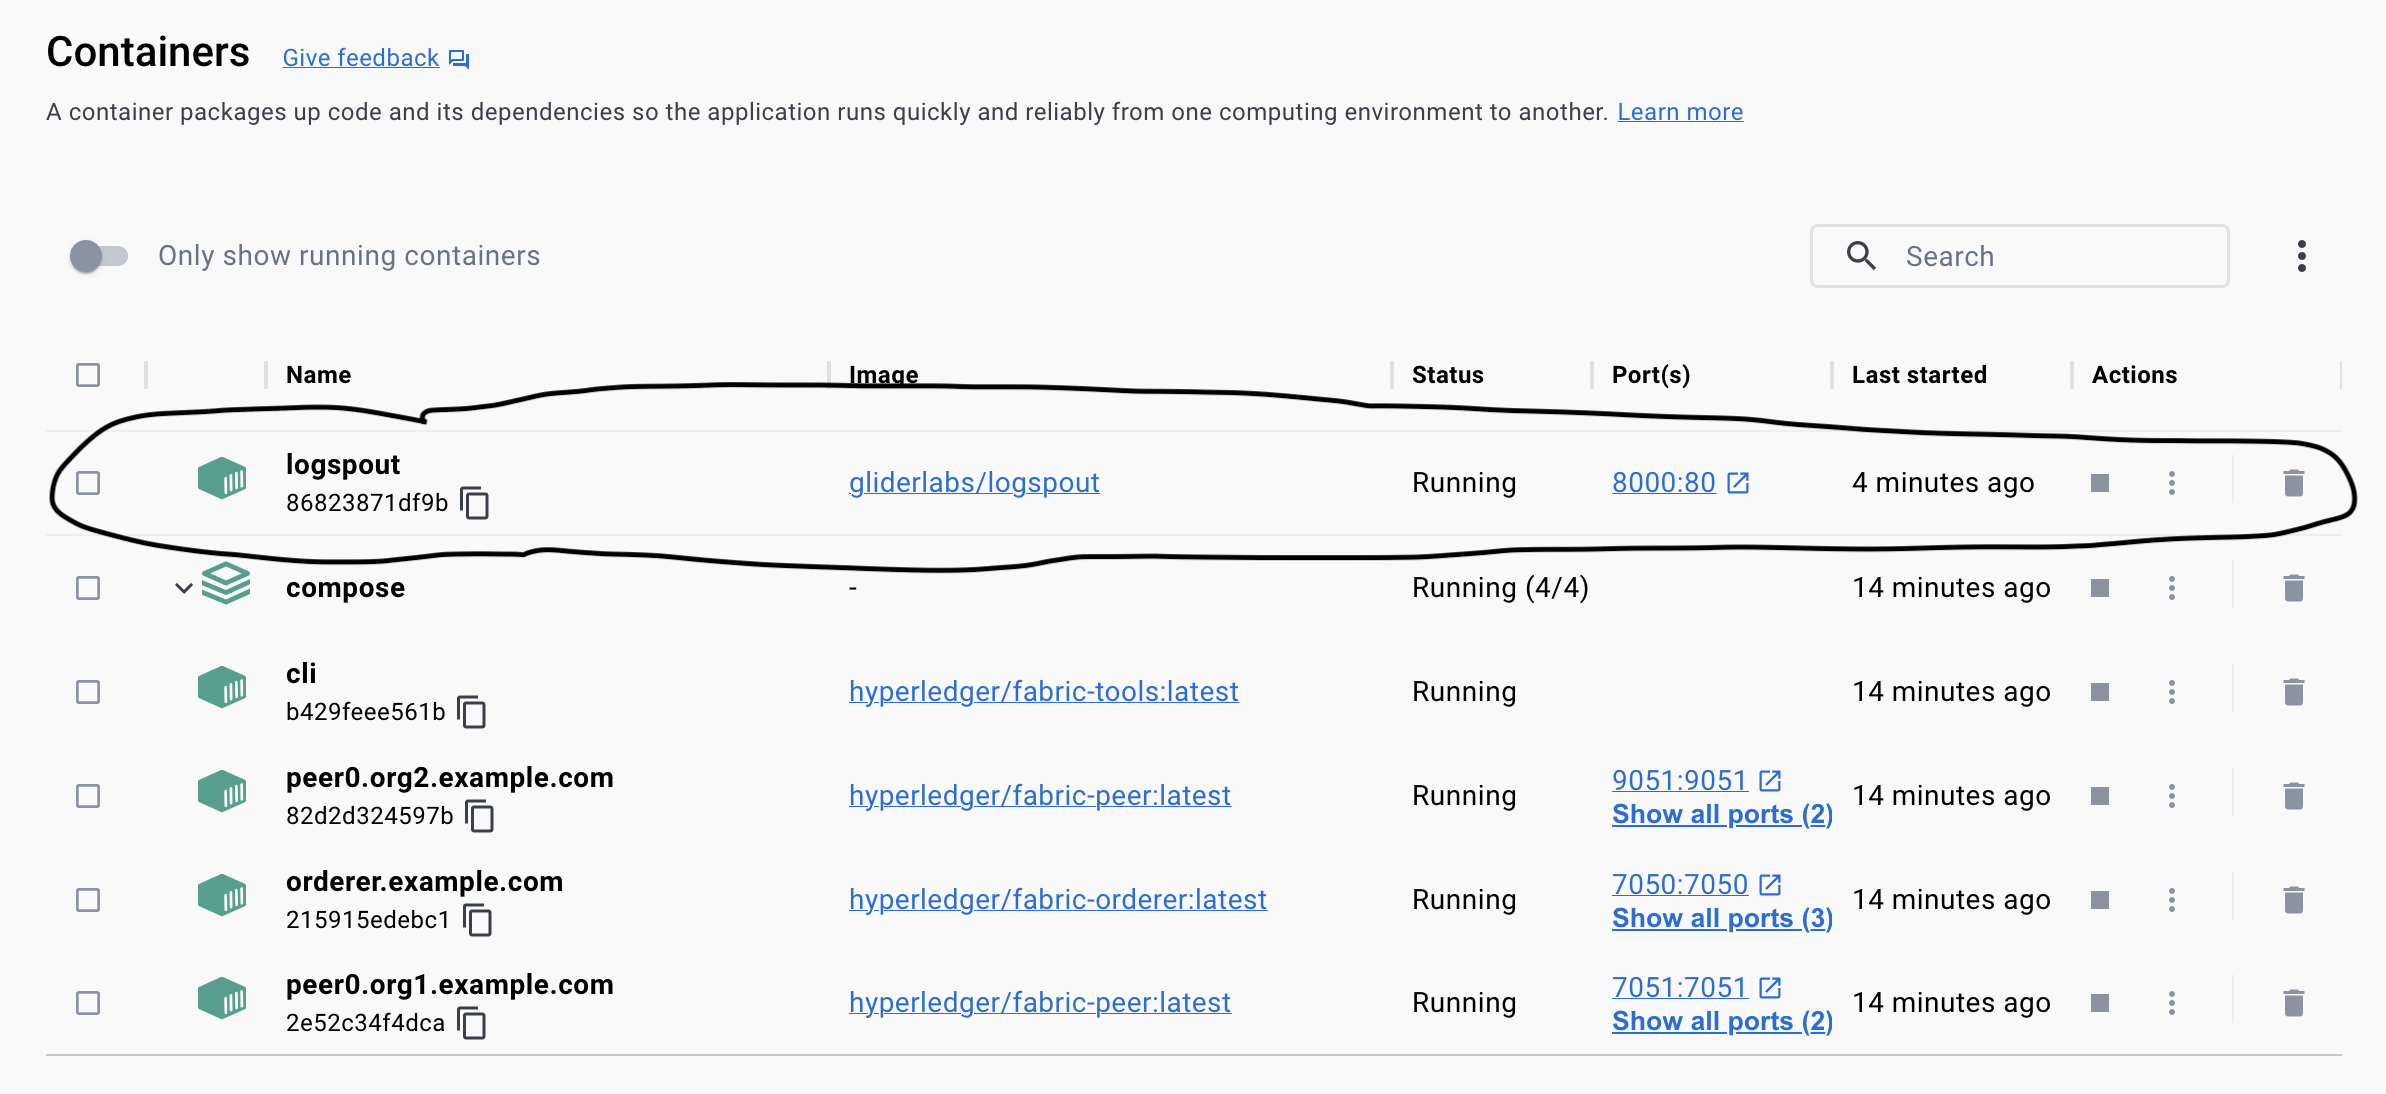Delete the peer0.org1.example.com container

click(2294, 1003)
